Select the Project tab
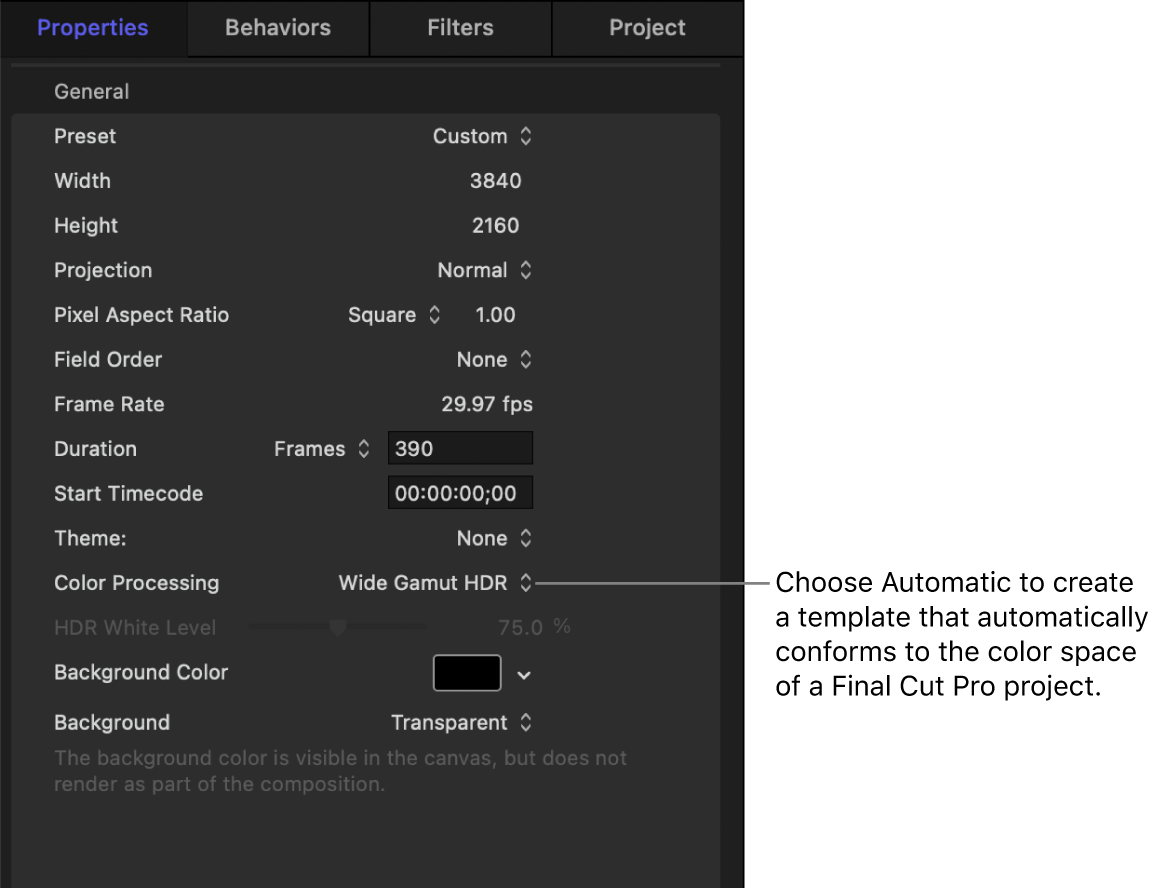The width and height of the screenshot is (1170, 888). tap(647, 28)
